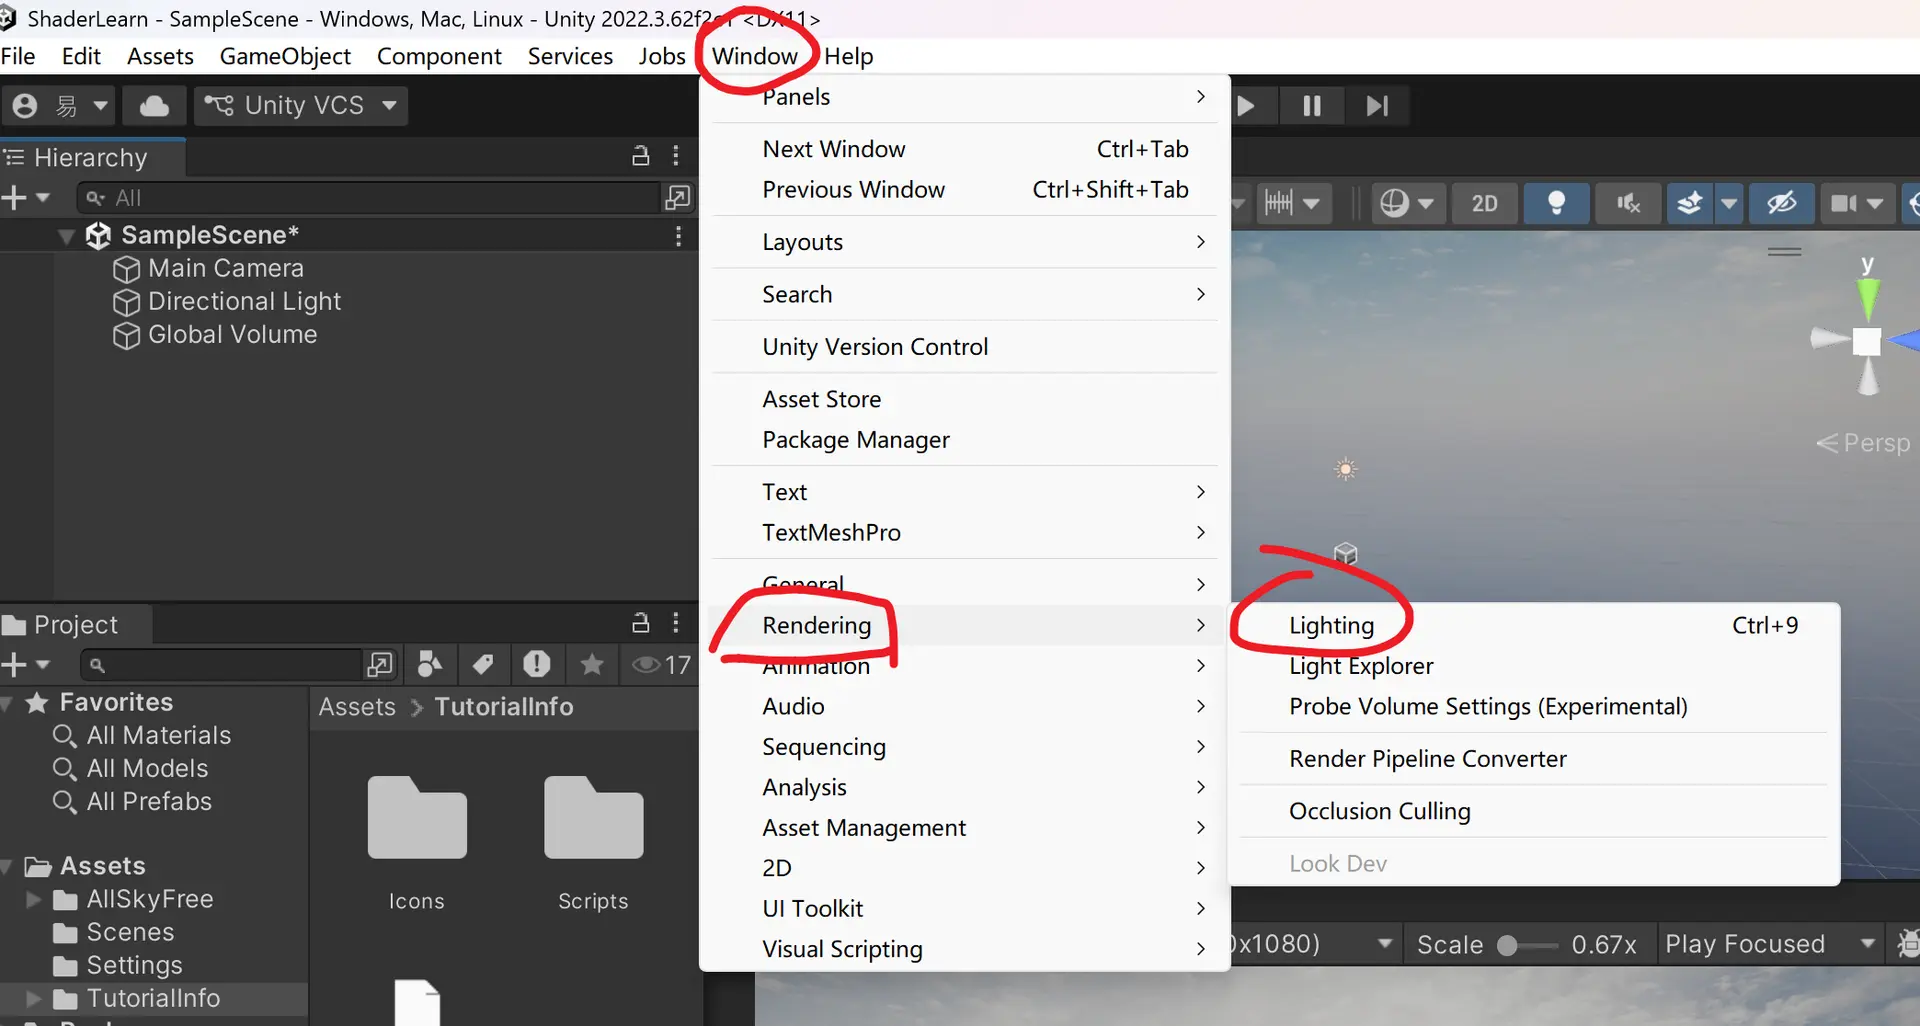The image size is (1920, 1026).
Task: Toggle hidden packages visibility counter
Action: tap(662, 665)
